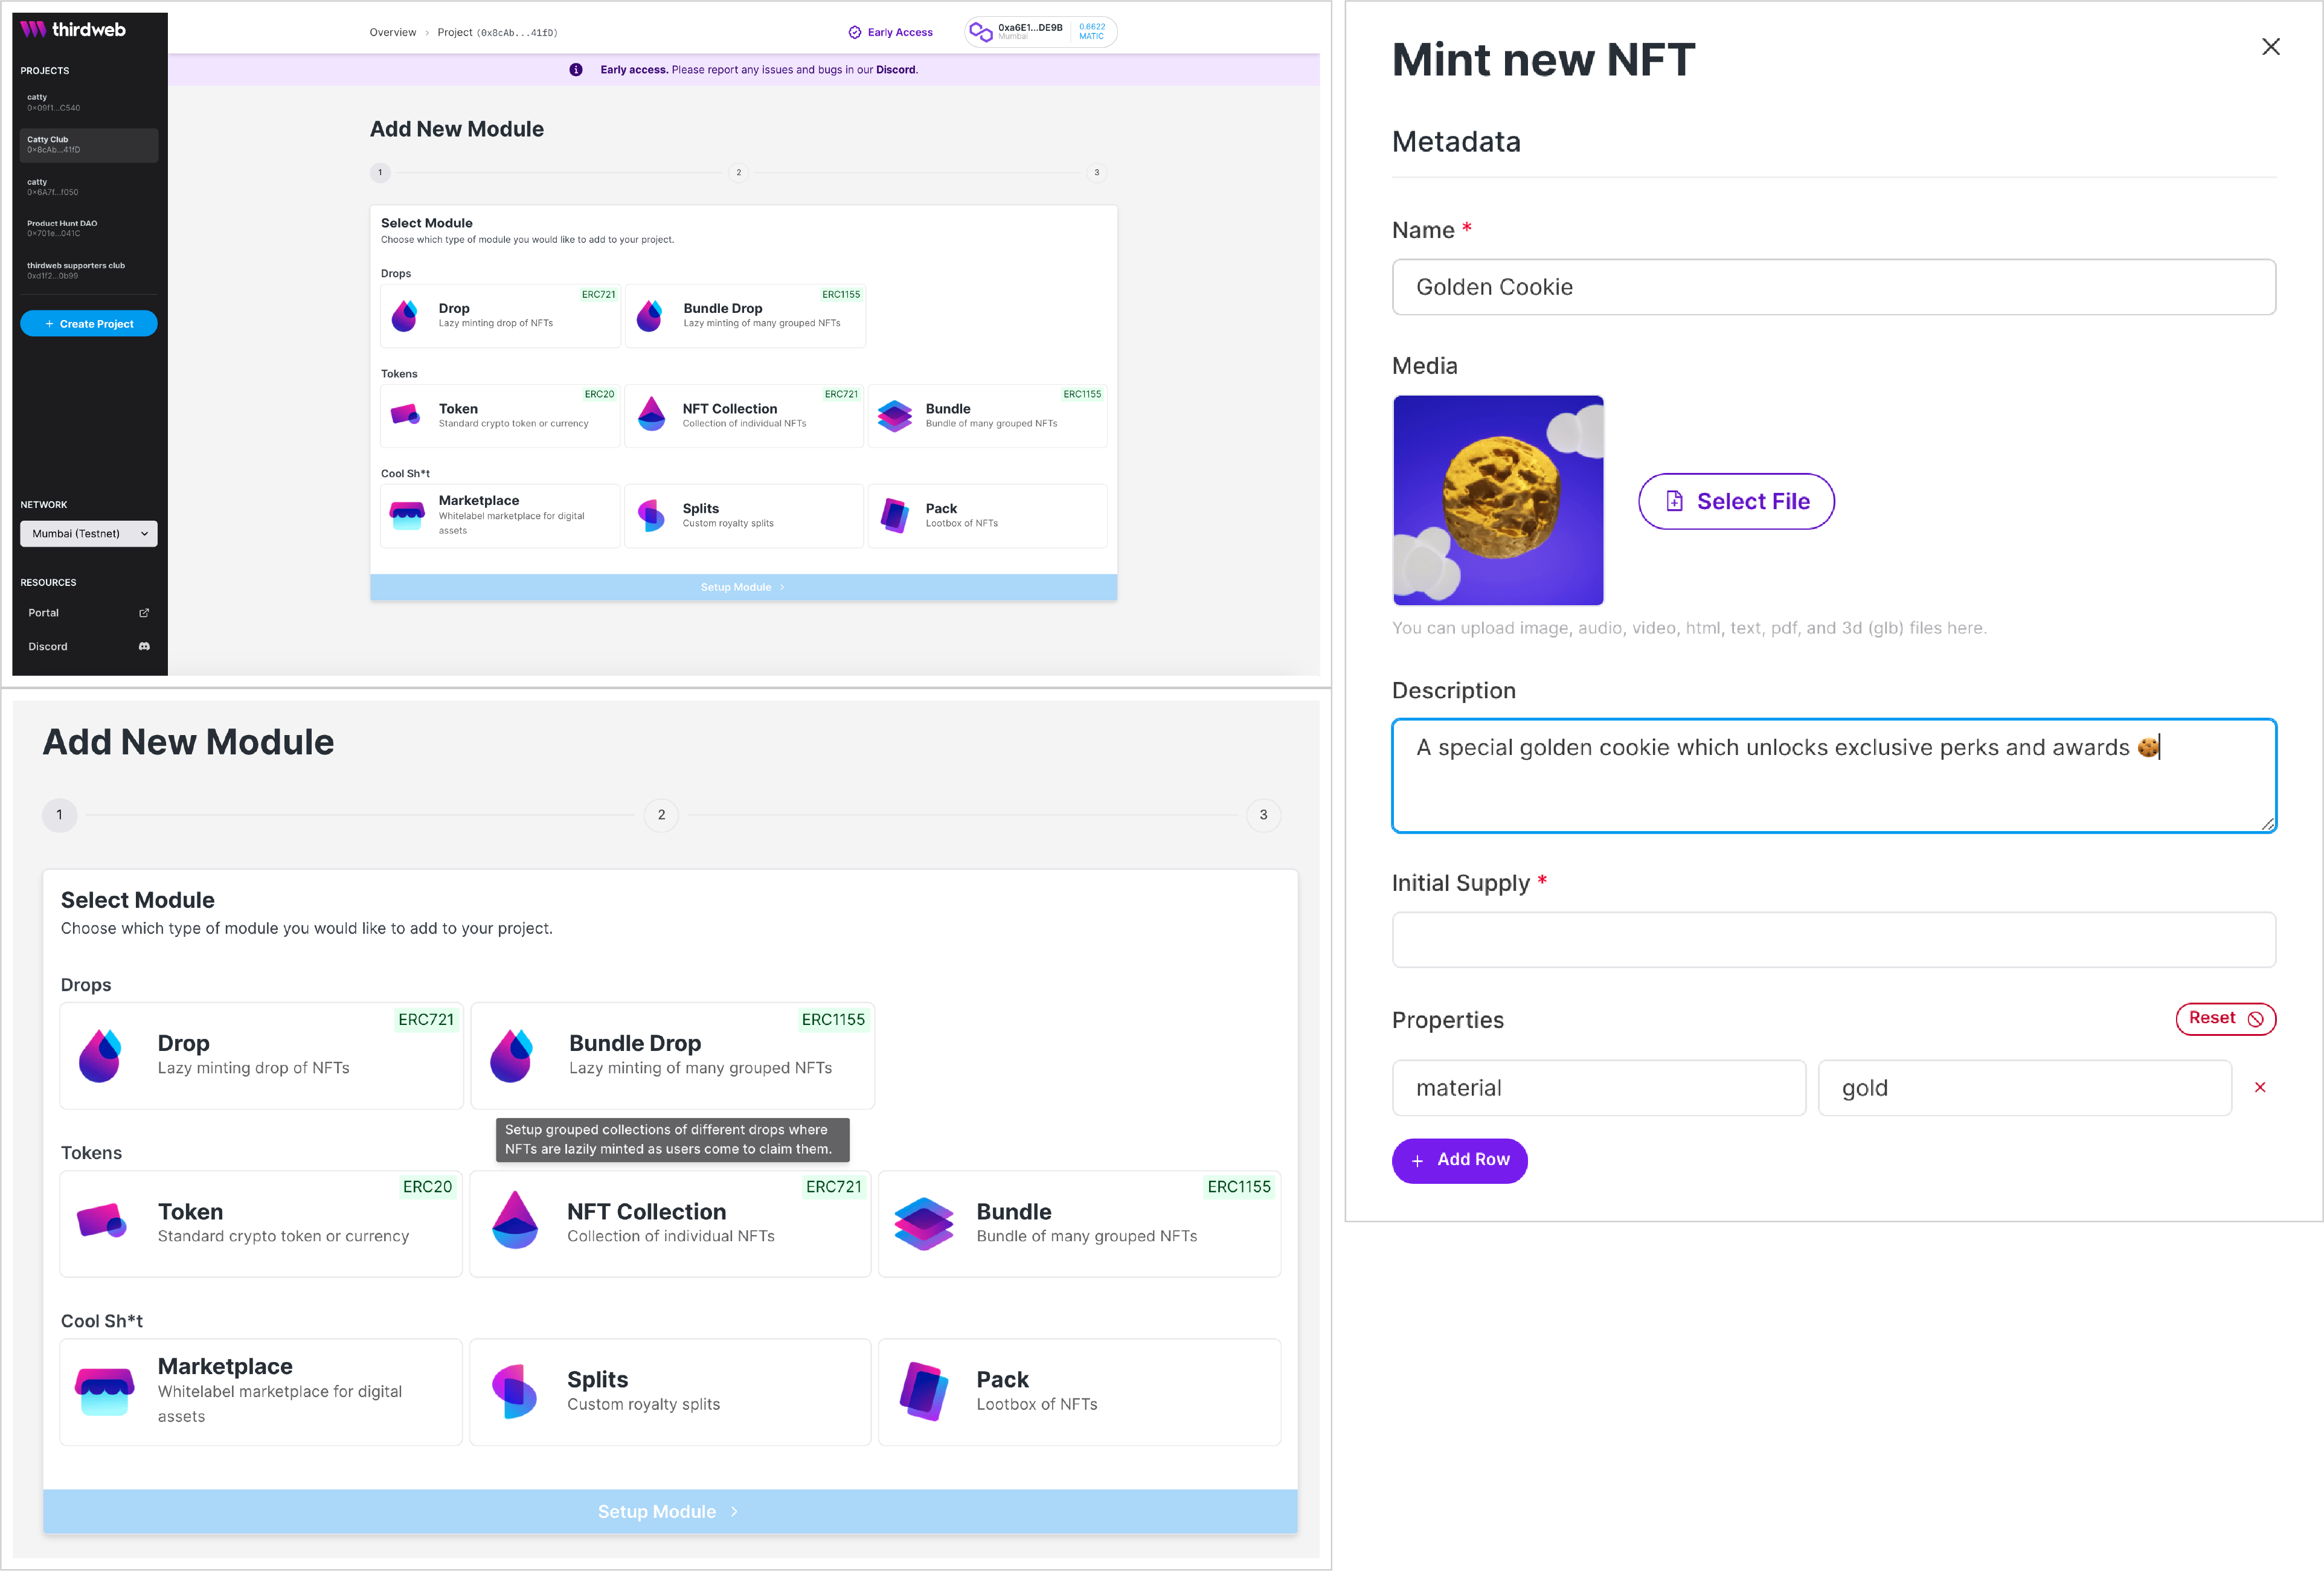Screen dimensions: 2324x1571
Task: Close the Mint new NFT panel
Action: 2270,47
